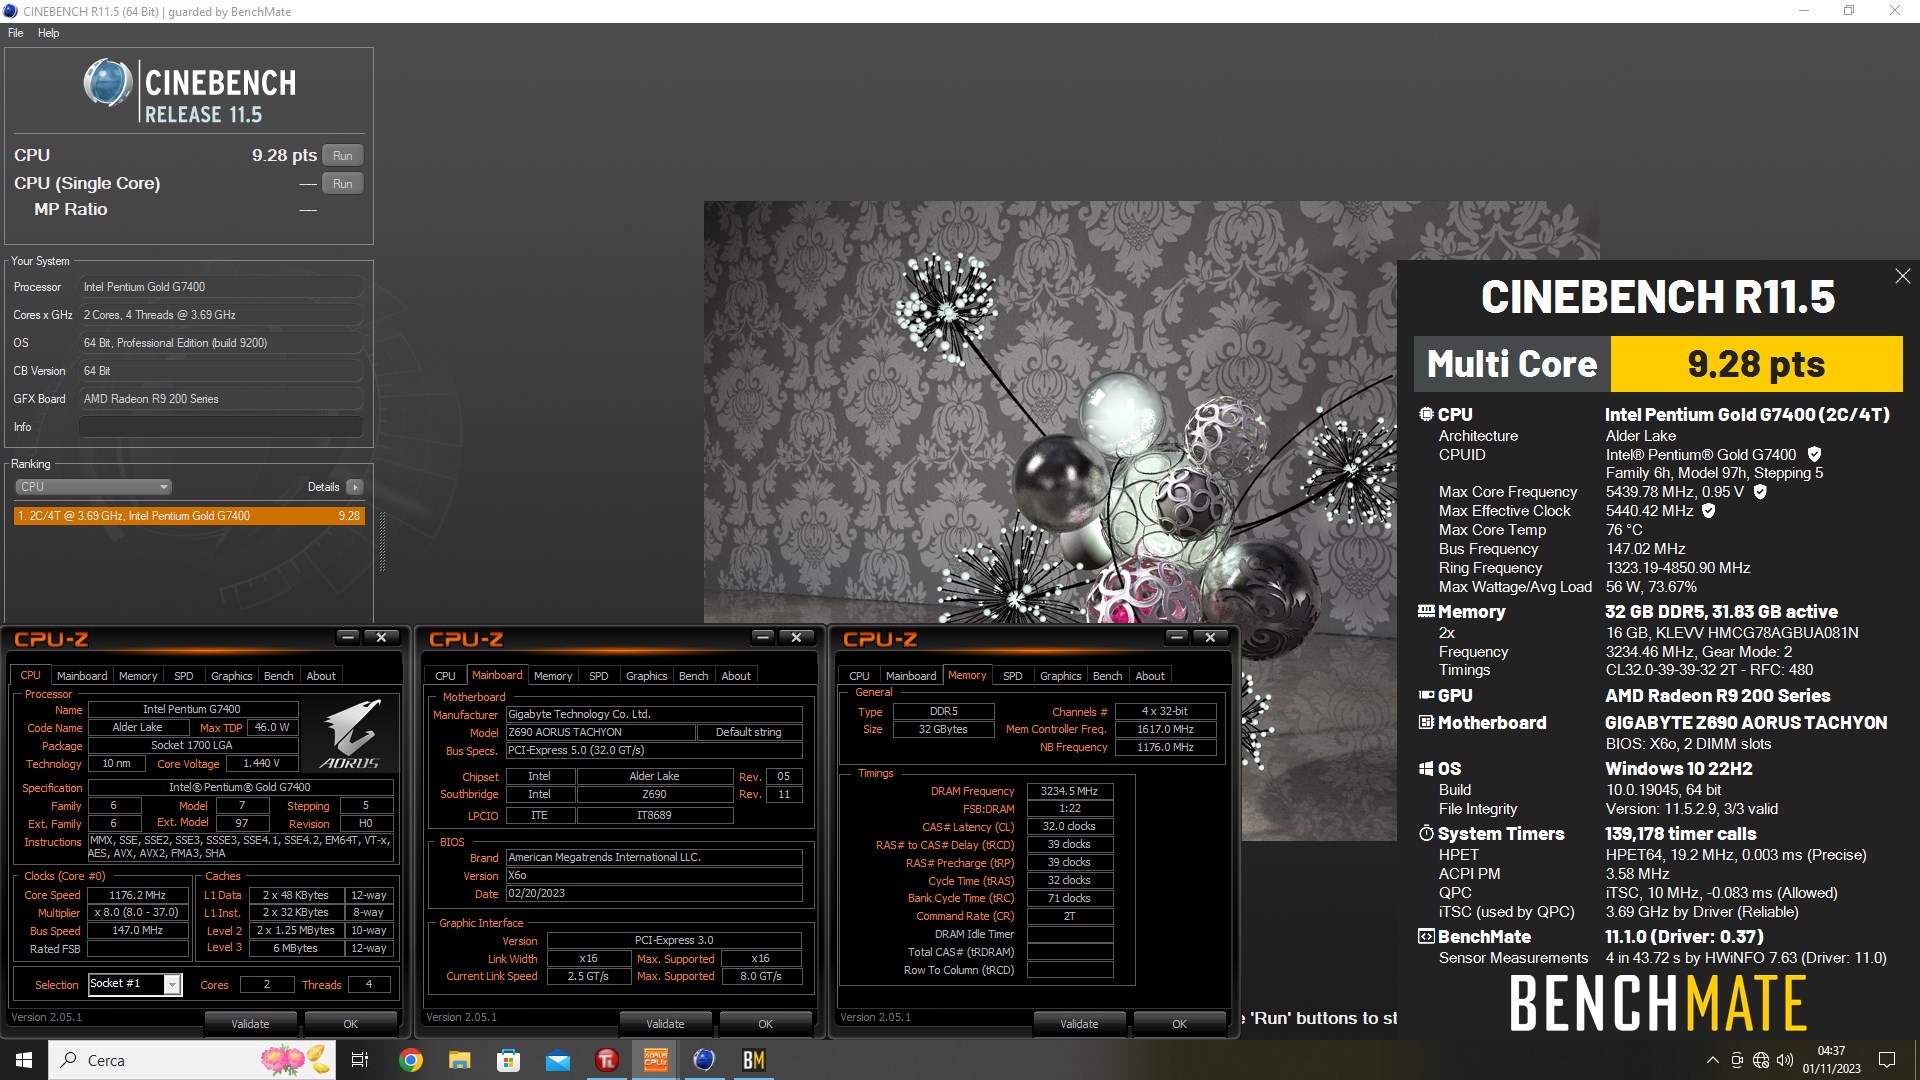
Task: Run the CPU multi-core benchmark
Action: point(342,156)
